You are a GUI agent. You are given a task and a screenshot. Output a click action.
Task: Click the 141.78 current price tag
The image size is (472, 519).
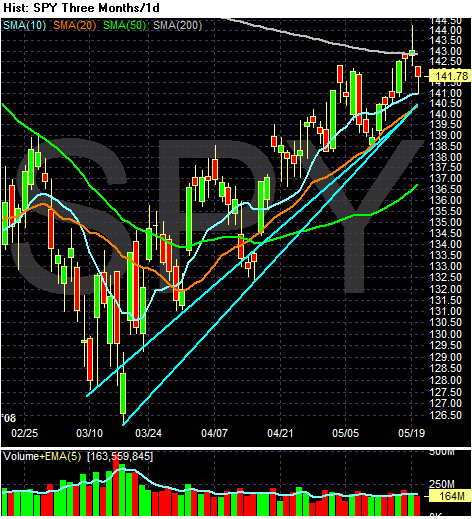coord(449,76)
